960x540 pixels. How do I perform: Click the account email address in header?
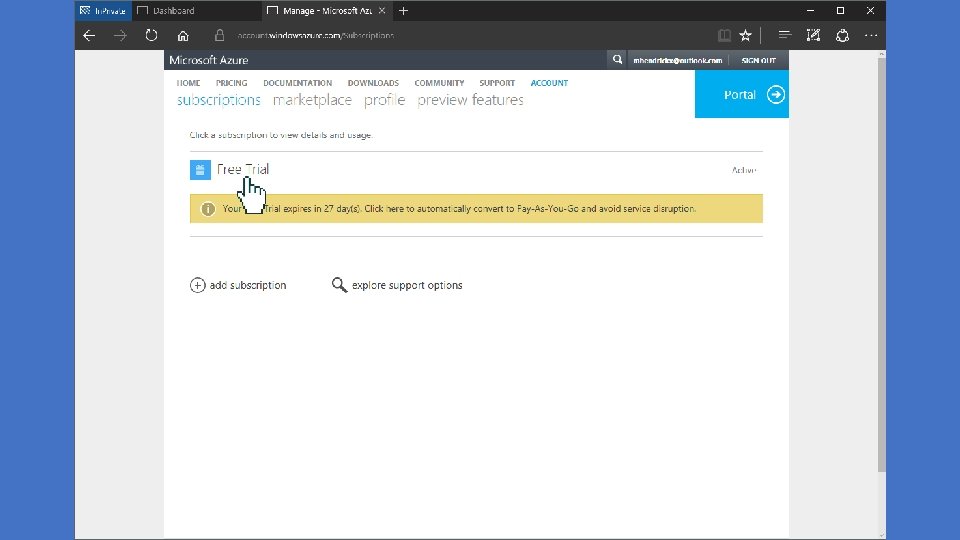(x=678, y=61)
